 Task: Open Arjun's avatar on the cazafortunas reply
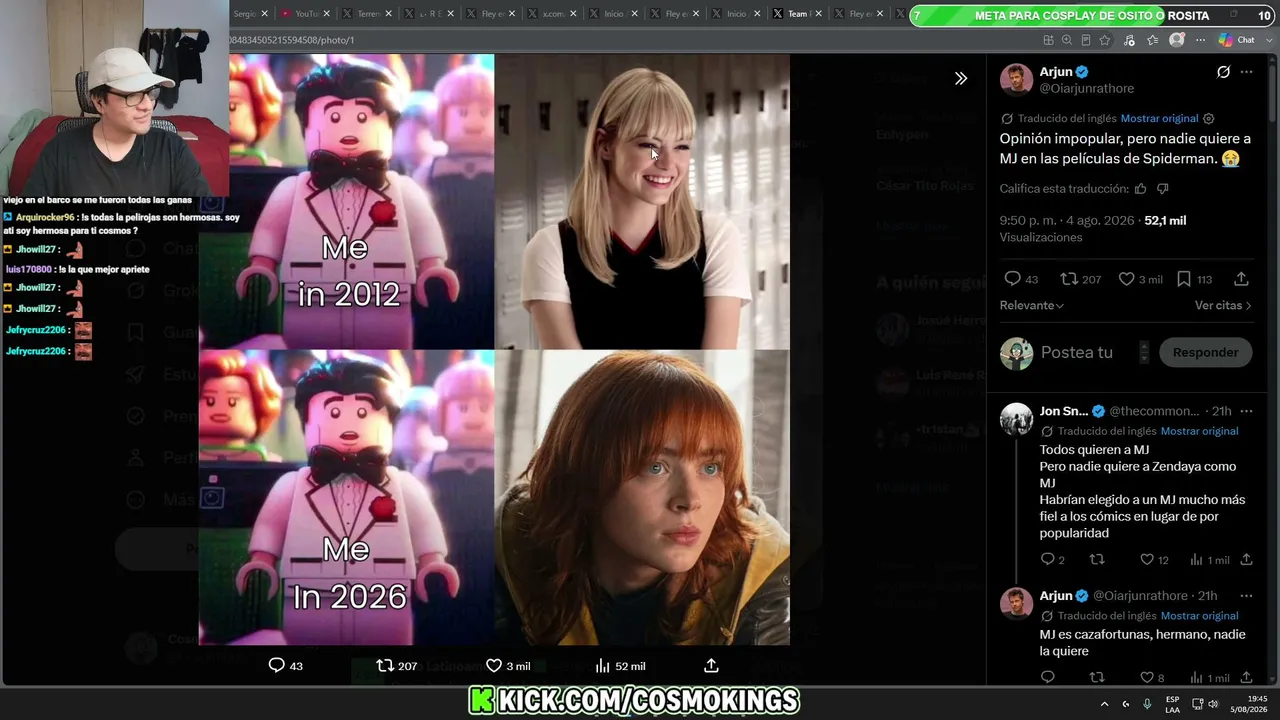coord(1016,603)
